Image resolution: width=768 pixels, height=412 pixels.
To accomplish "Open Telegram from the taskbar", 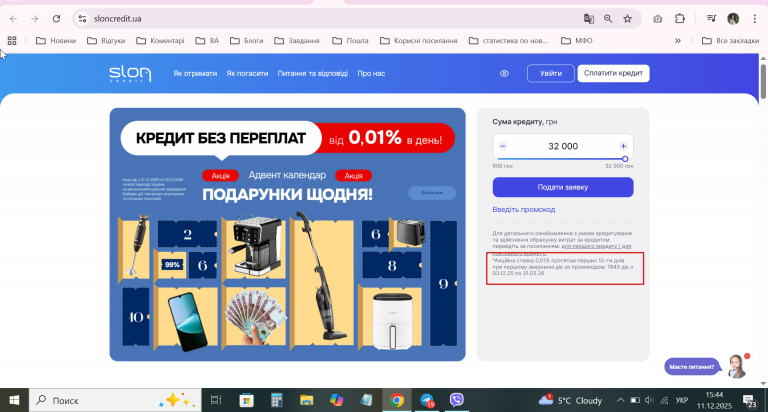I will (x=427, y=400).
